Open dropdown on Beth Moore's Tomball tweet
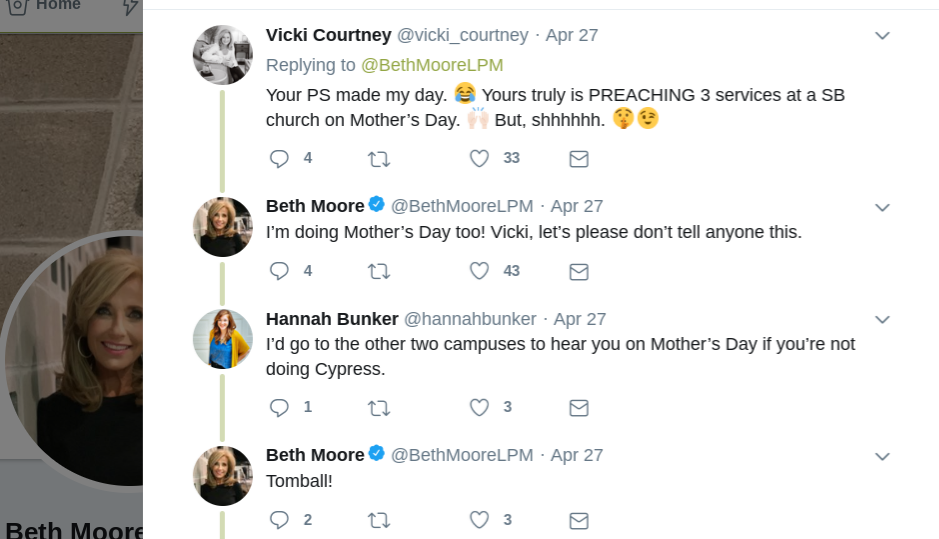This screenshot has height=539, width=939. click(882, 456)
